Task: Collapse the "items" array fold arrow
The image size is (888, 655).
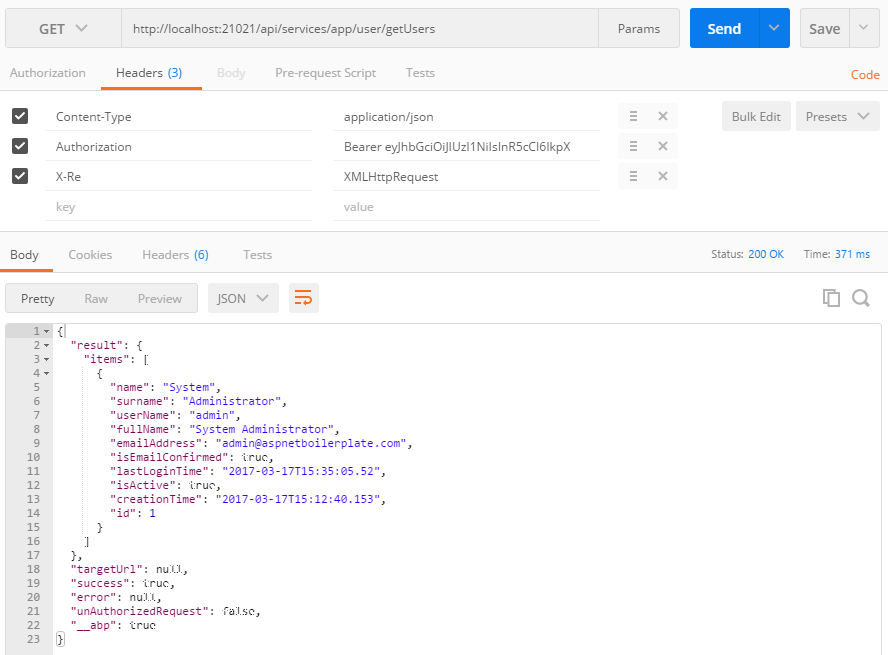Action: click(46, 359)
